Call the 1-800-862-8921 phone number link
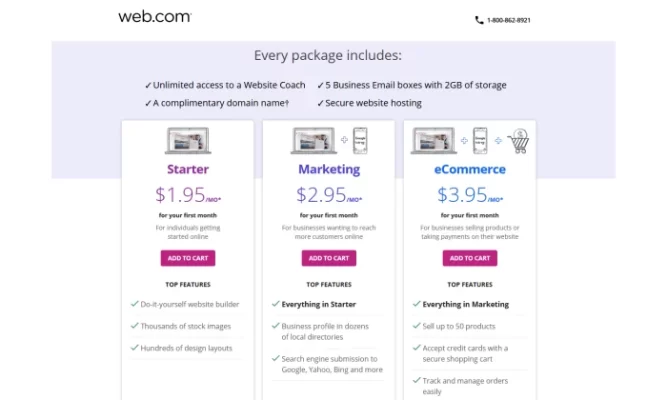 (508, 20)
